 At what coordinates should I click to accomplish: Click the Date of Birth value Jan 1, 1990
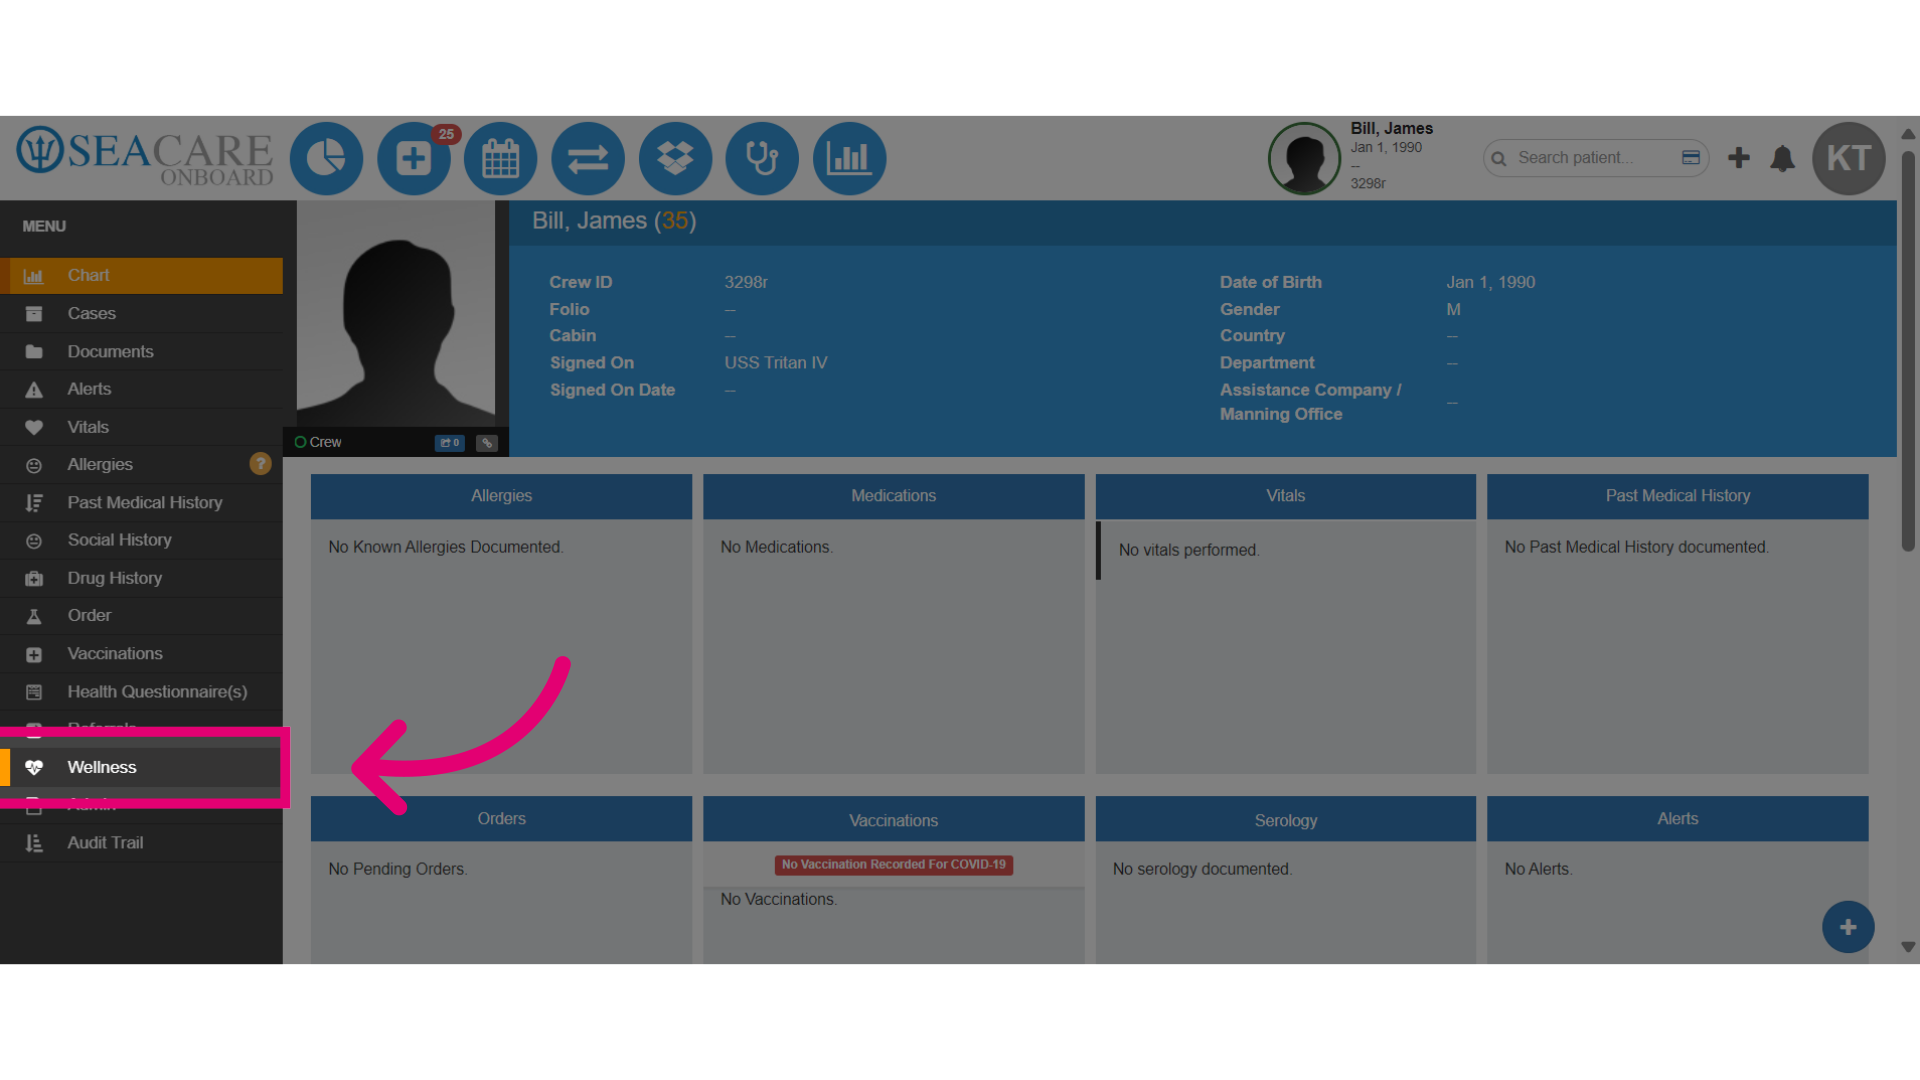click(x=1490, y=283)
